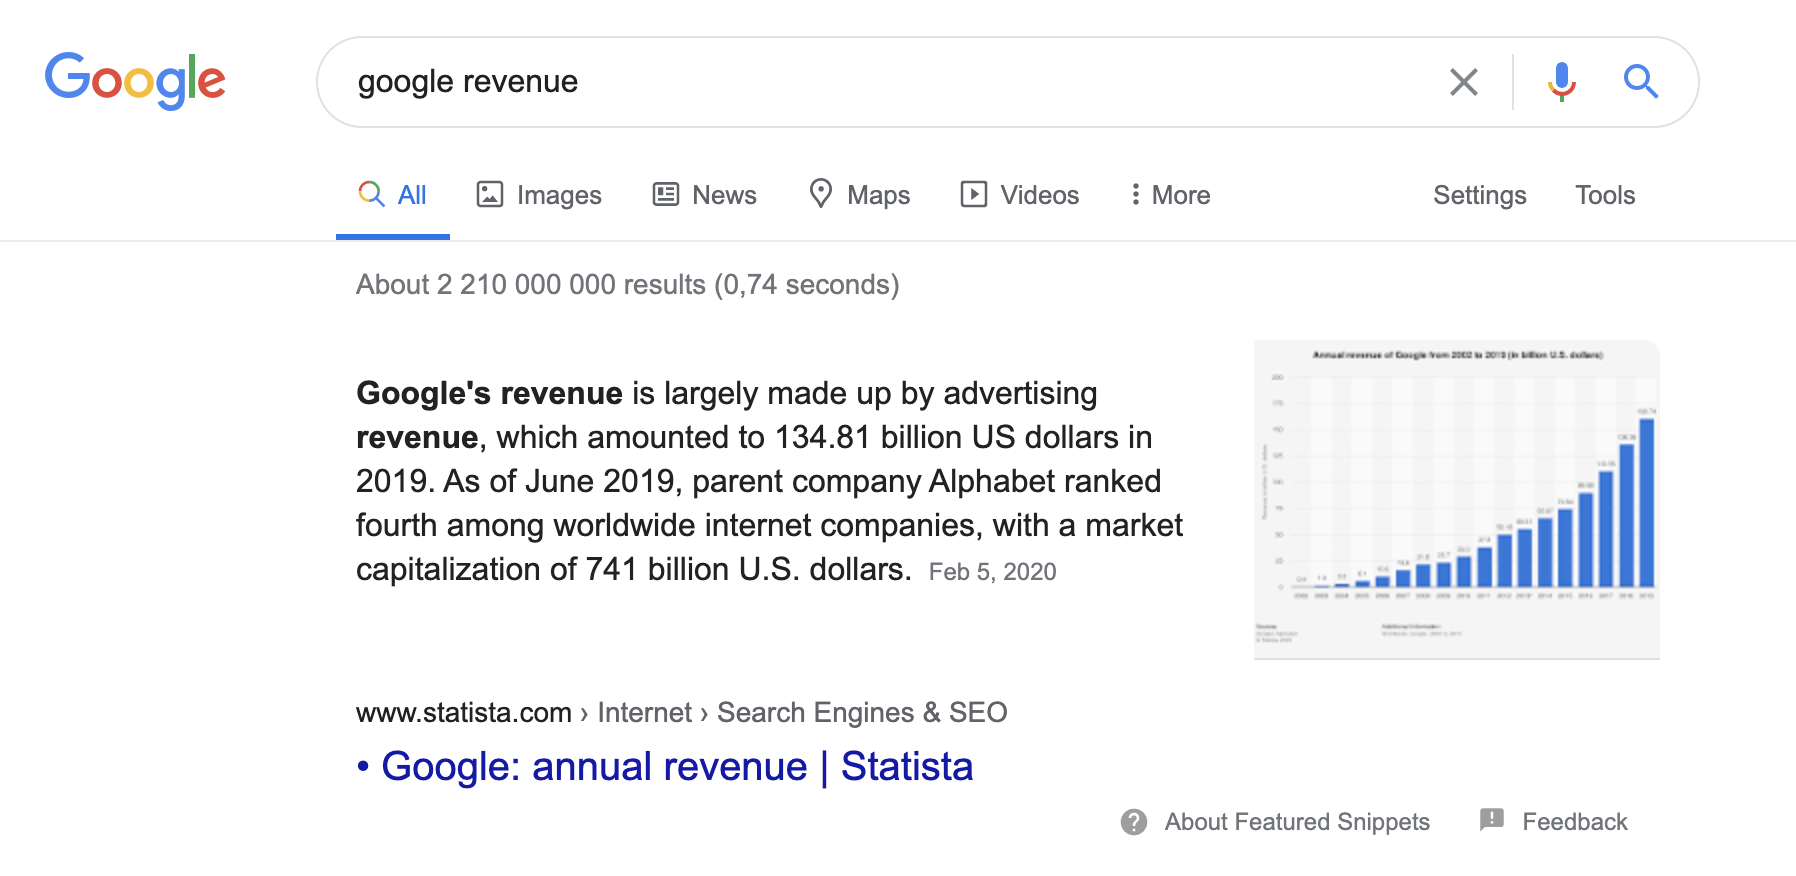Clear the search query with the X icon
Screen dimensions: 1796x876
(x=1464, y=82)
